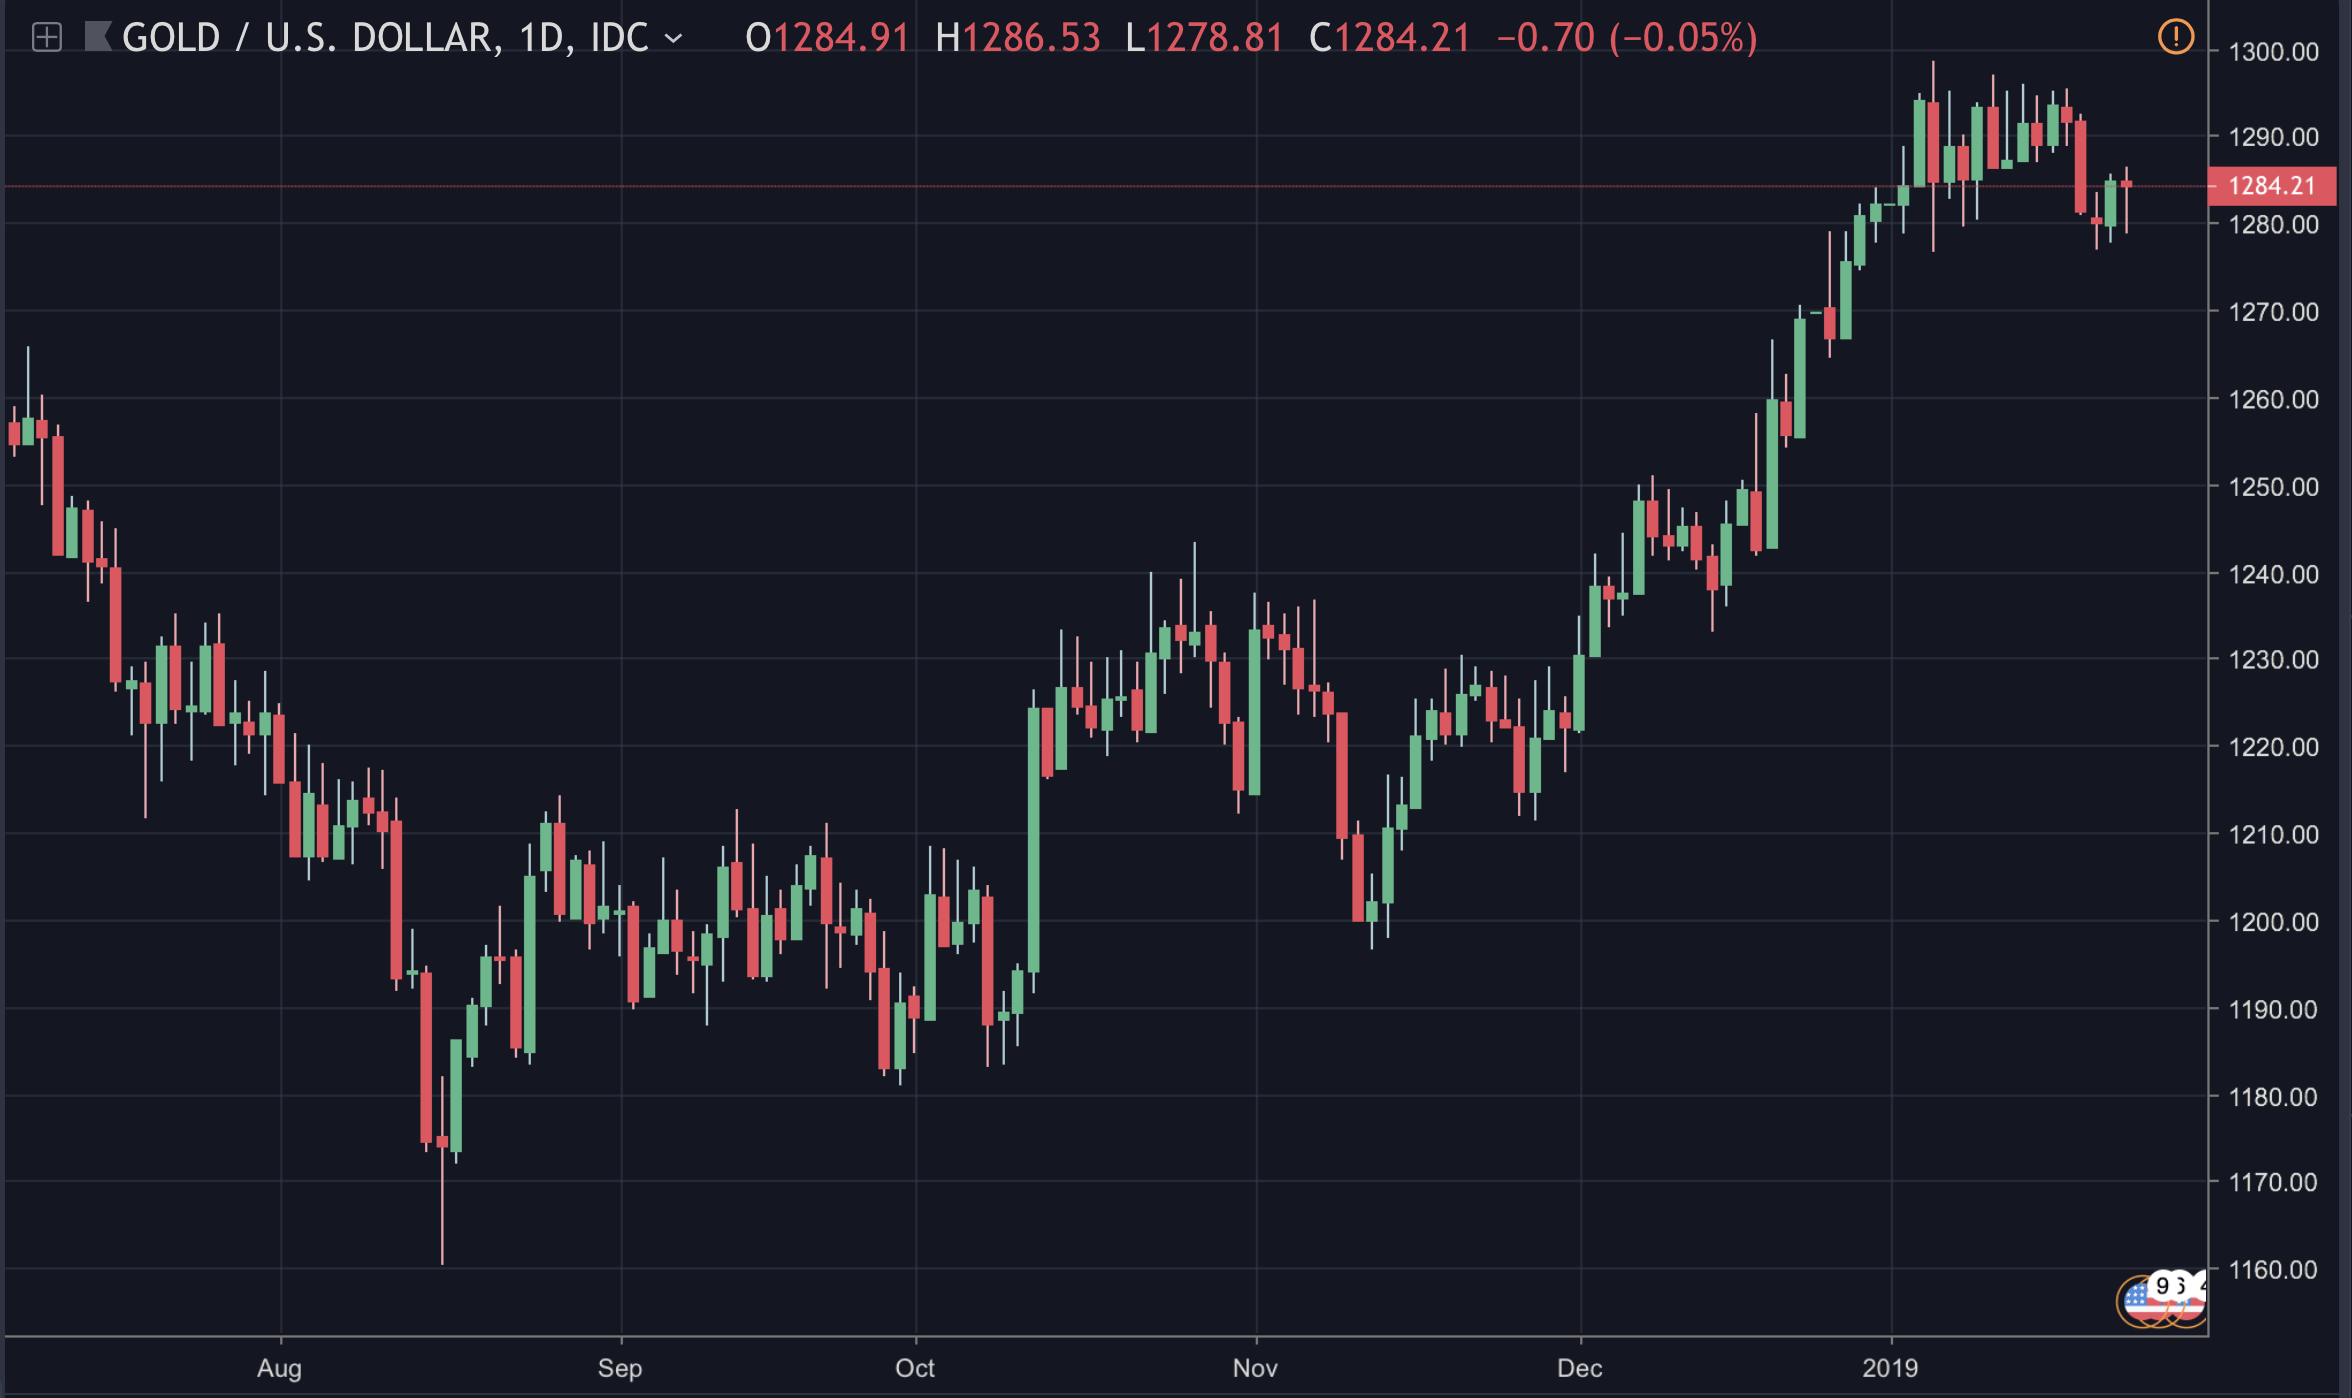
Task: Open the symbol dropdown chevron after IDC
Action: pos(674,38)
